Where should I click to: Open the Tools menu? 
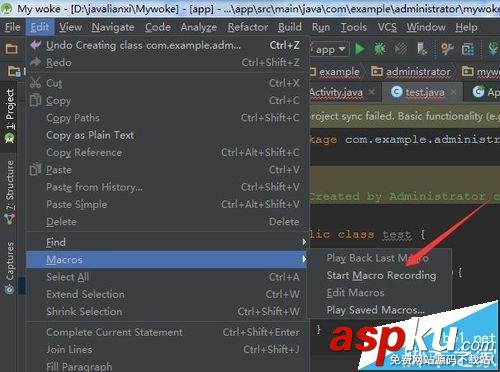point(354,27)
